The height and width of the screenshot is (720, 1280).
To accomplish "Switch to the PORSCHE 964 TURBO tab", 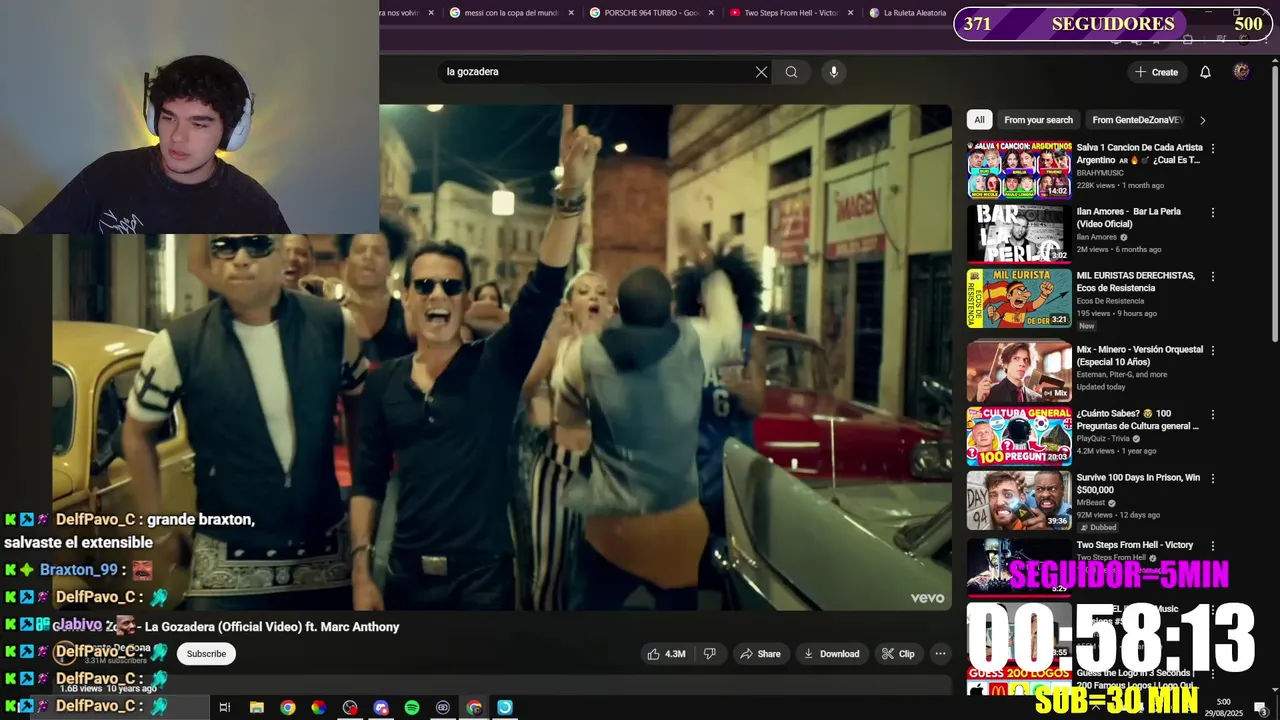I will pos(651,13).
